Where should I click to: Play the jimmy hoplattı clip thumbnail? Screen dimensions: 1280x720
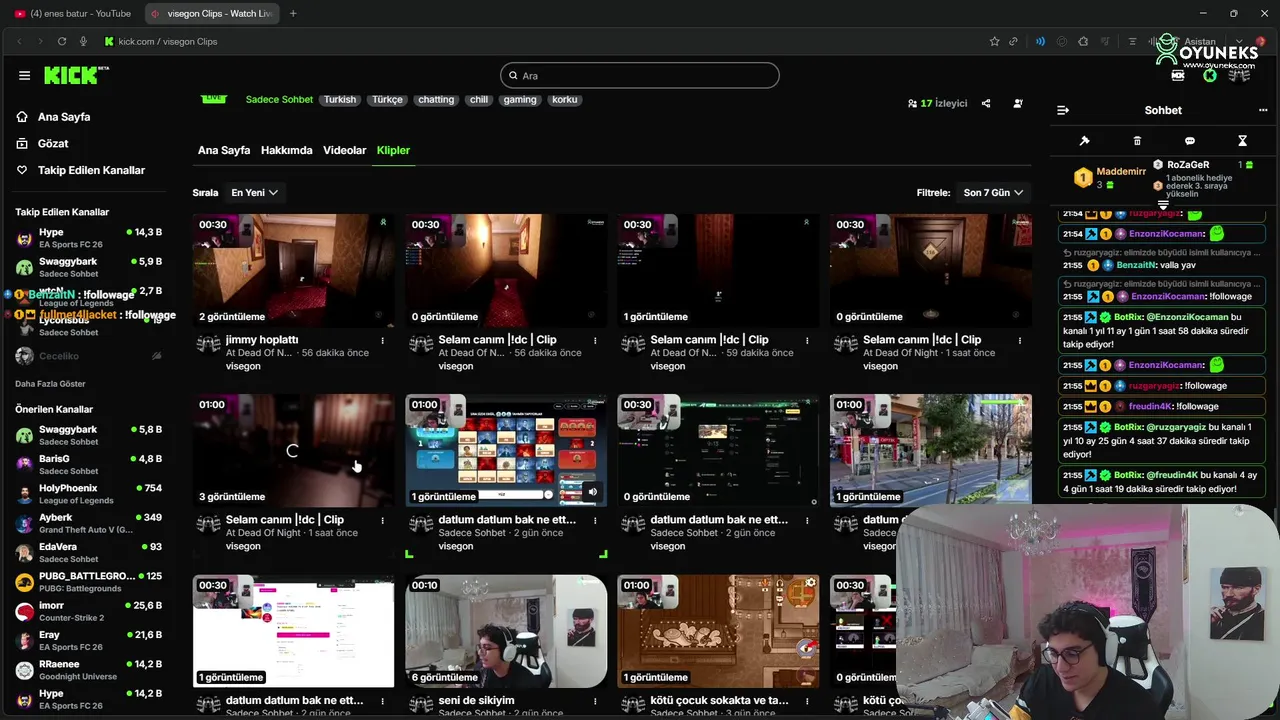294,270
